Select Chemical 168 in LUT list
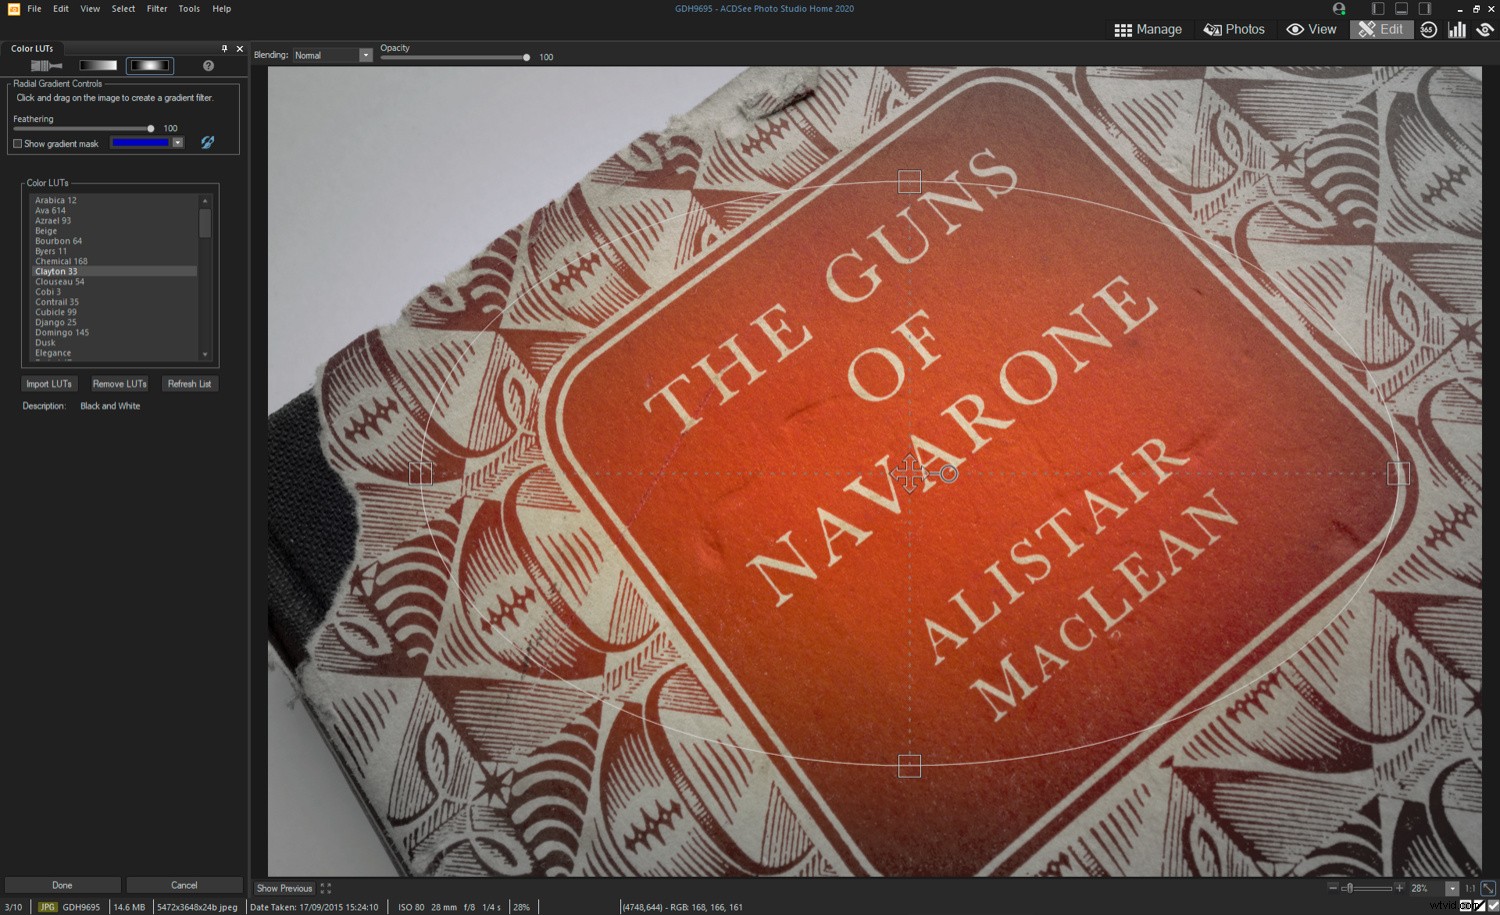 (61, 261)
